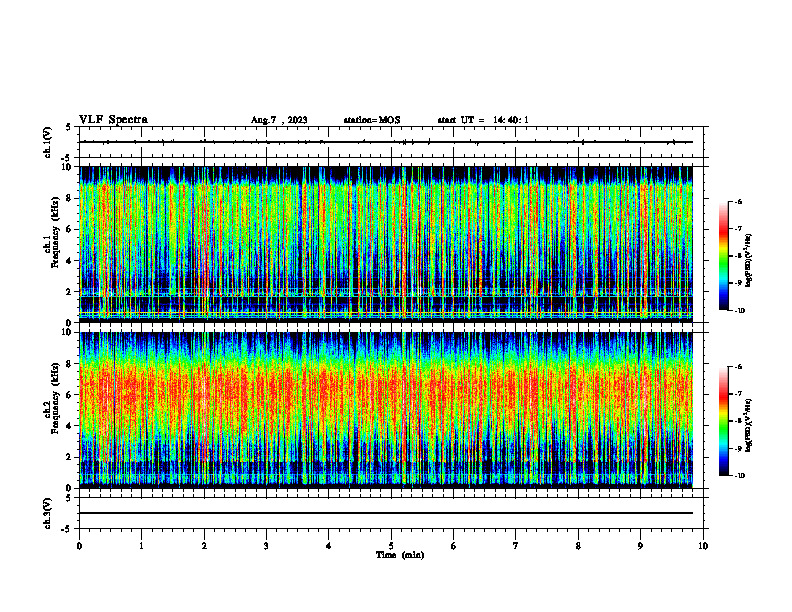Click time axis tick label "0"
792x612 pixels.
tap(79, 546)
